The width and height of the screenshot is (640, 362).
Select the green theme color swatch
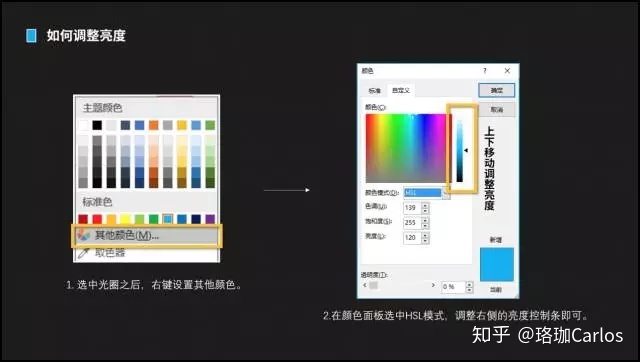[210, 125]
